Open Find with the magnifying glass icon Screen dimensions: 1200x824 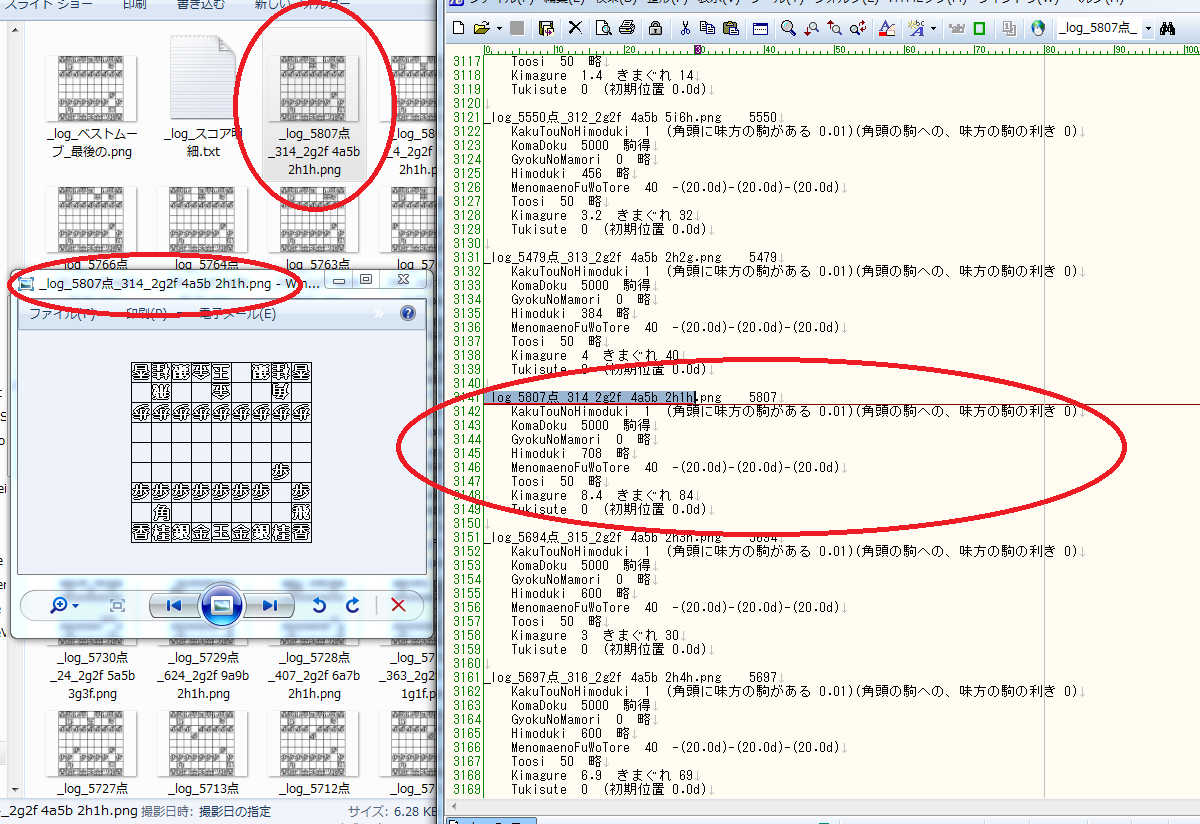[x=788, y=28]
